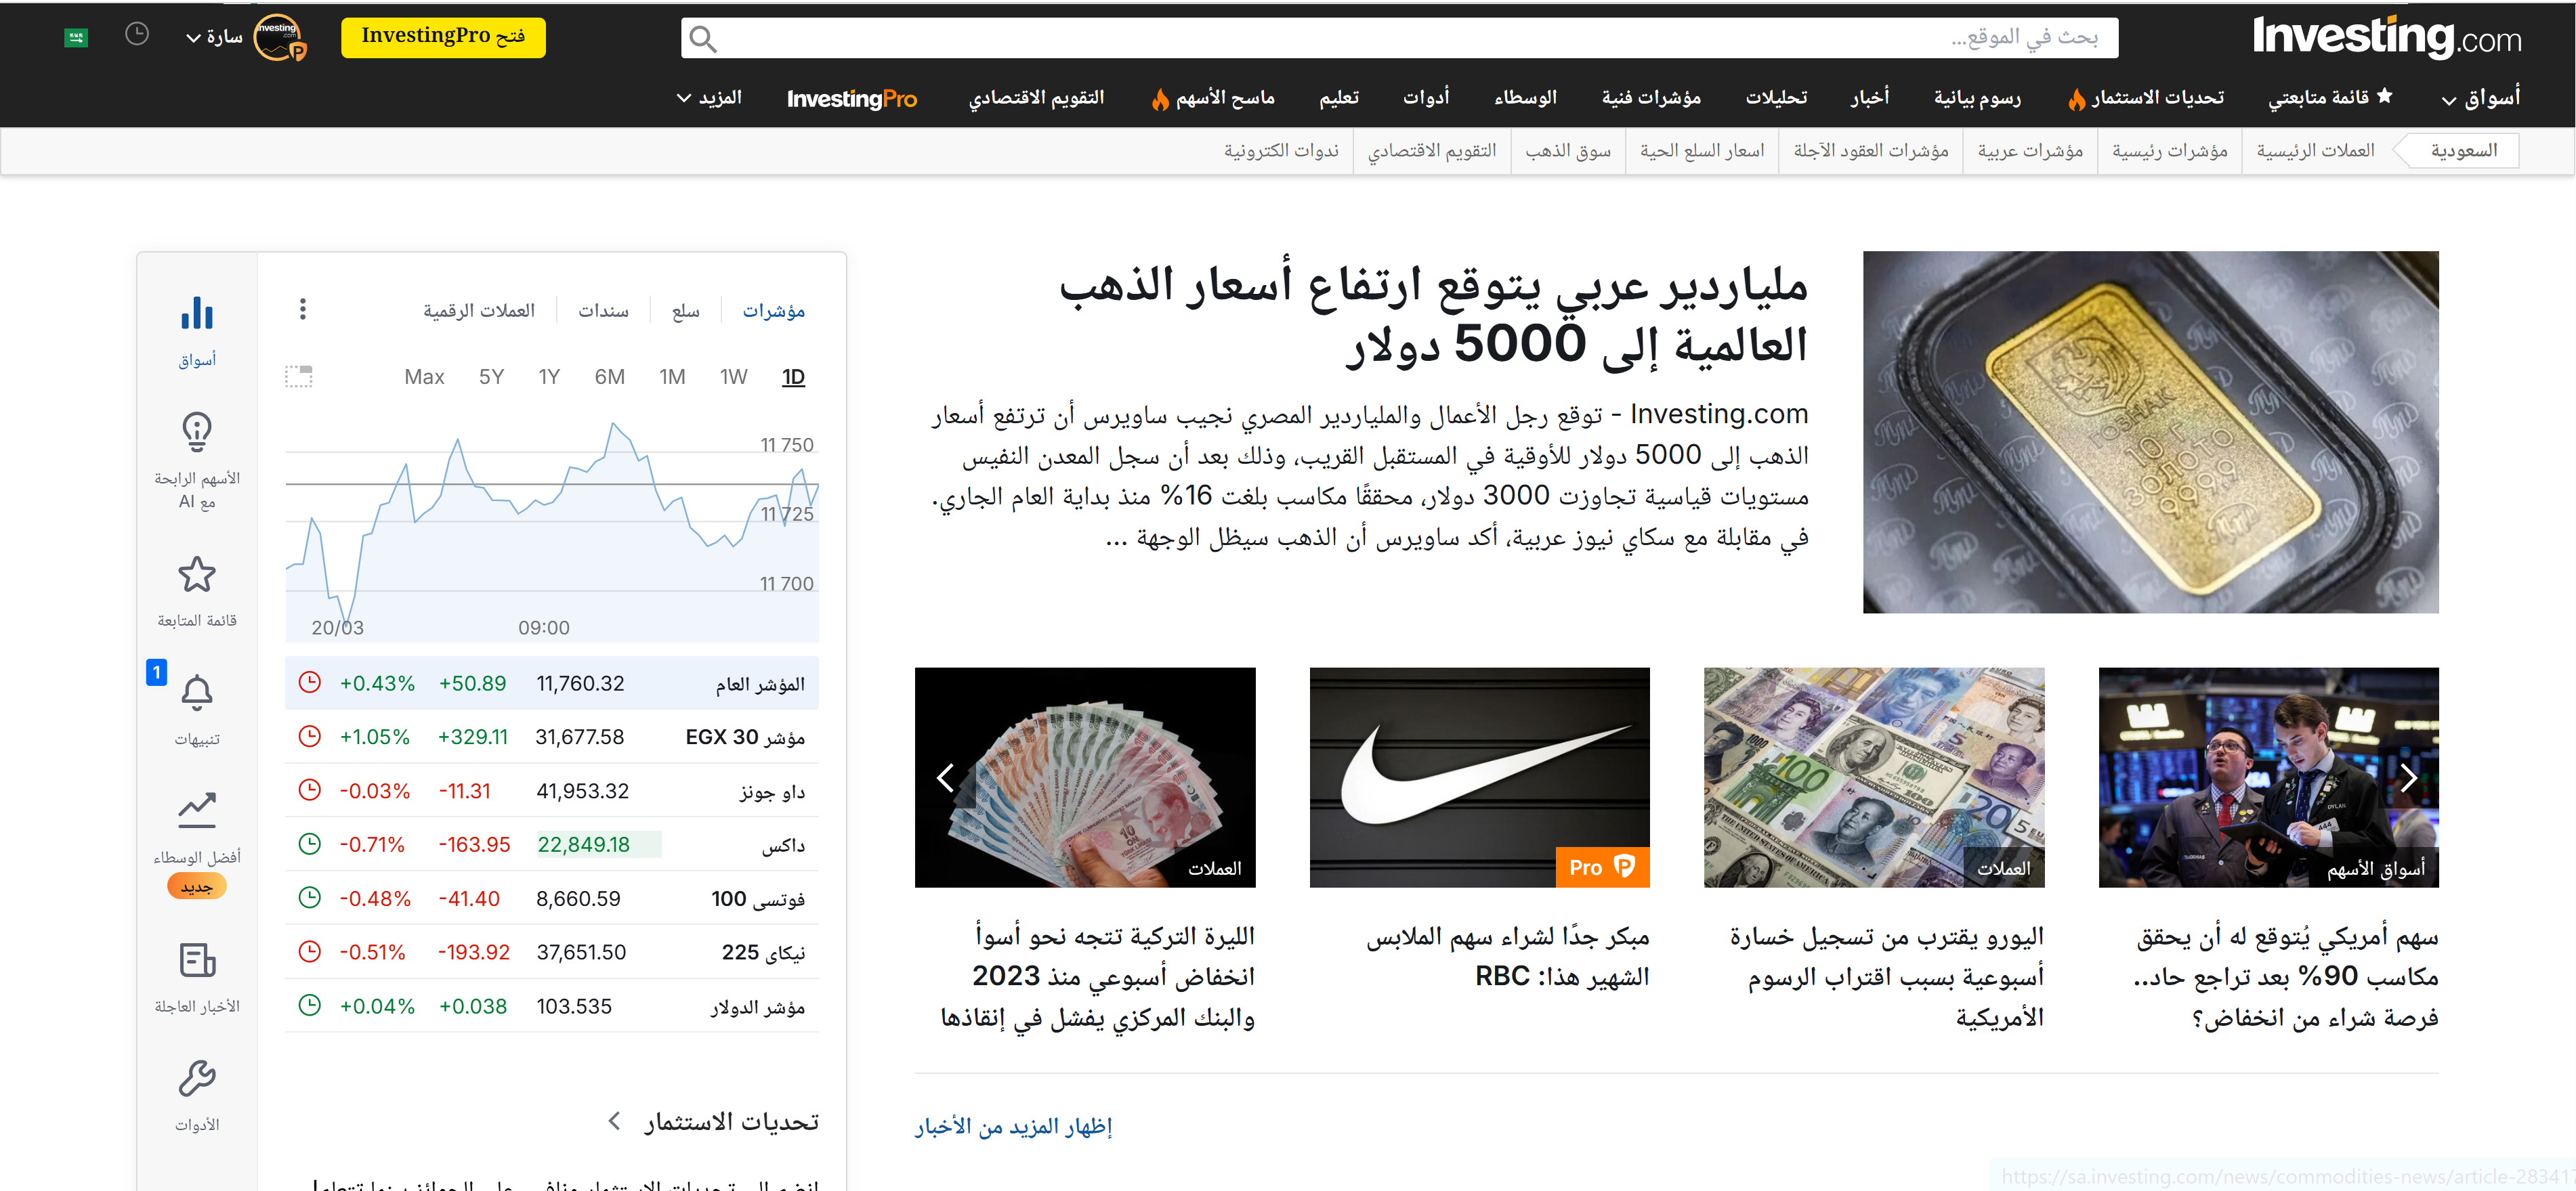This screenshot has height=1191, width=2576.
Task: Click the star icon next to قائمة متابعتي
Action: click(2384, 96)
